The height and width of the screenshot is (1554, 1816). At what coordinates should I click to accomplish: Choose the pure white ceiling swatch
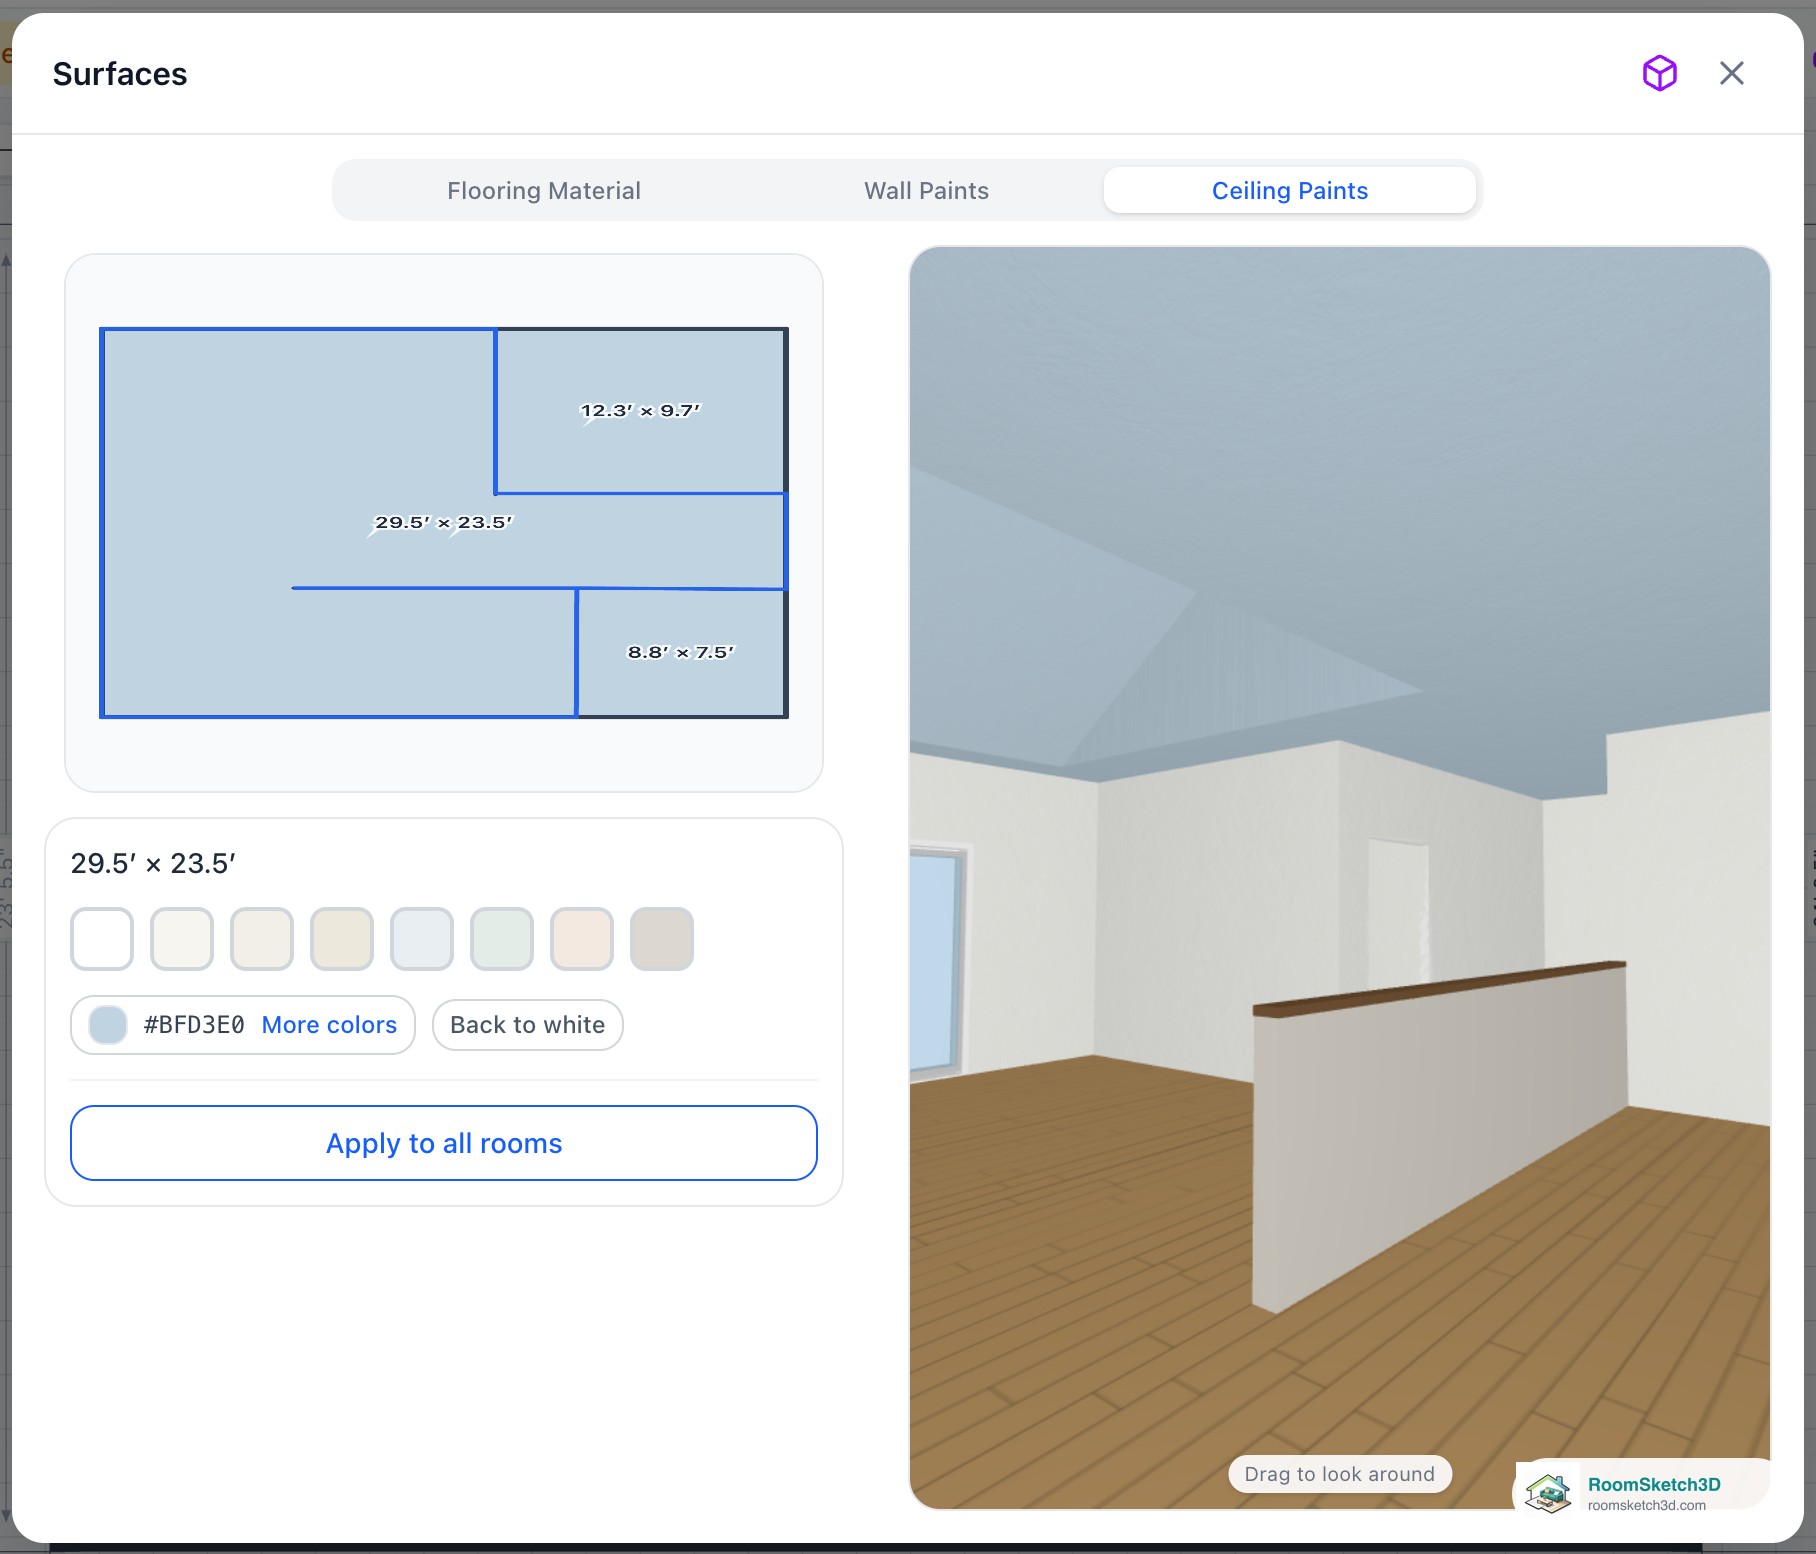[102, 939]
